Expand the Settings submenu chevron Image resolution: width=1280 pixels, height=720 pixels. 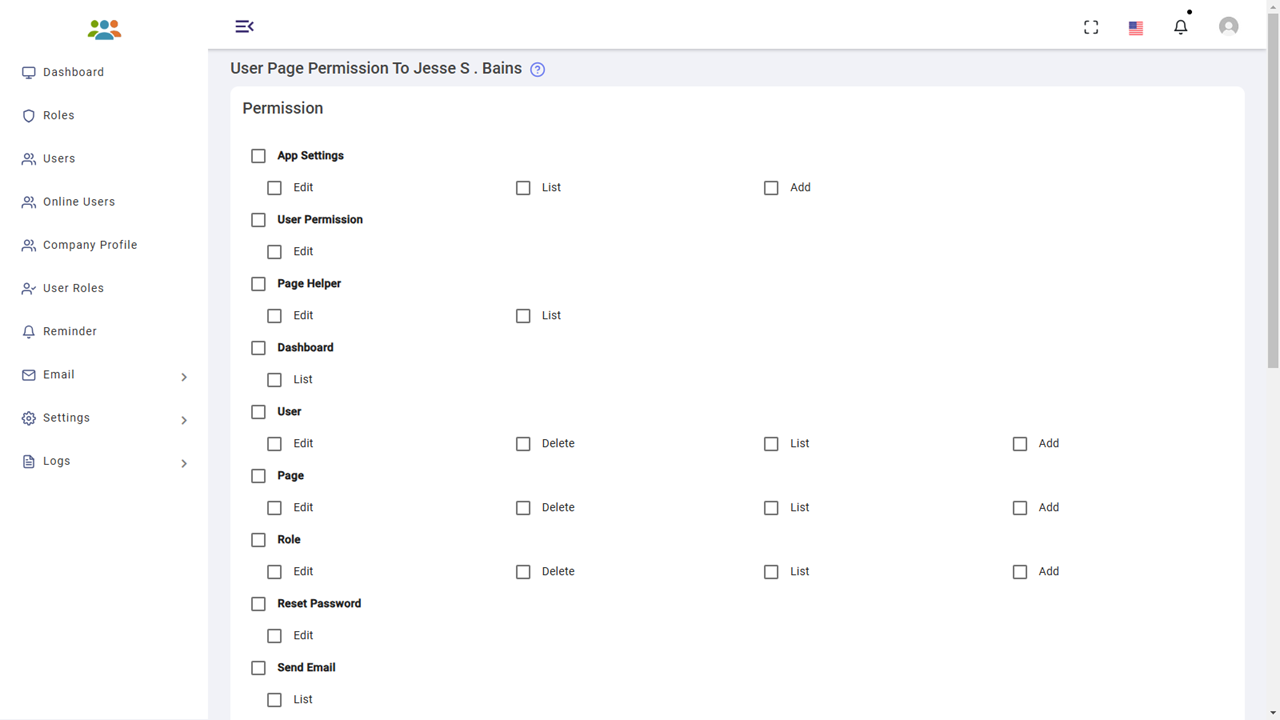click(184, 420)
